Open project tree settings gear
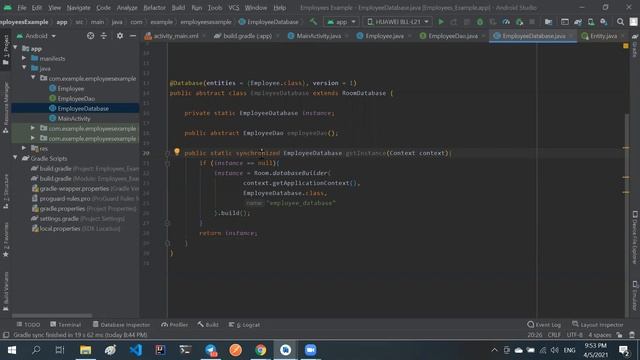The height and width of the screenshot is (360, 640). [120, 36]
